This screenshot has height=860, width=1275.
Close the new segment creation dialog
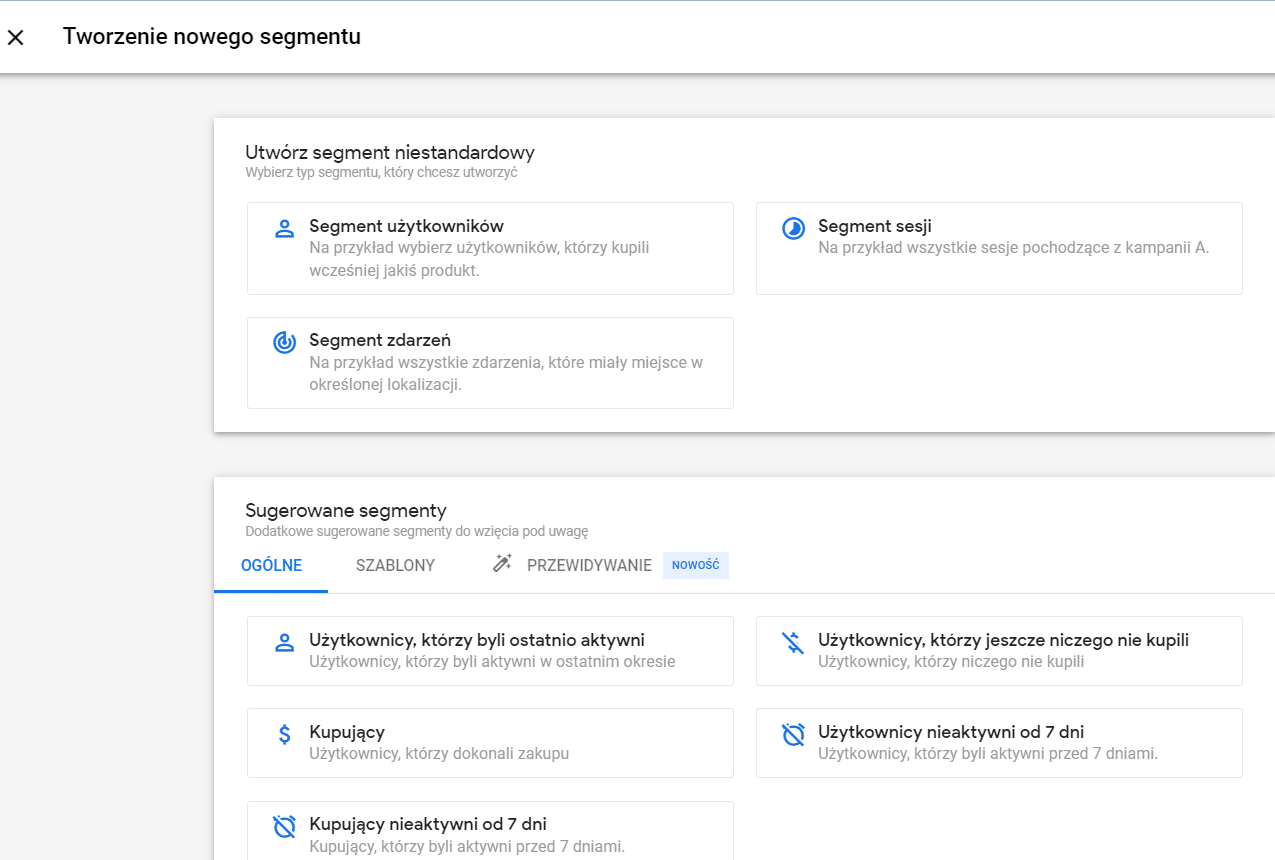16,38
